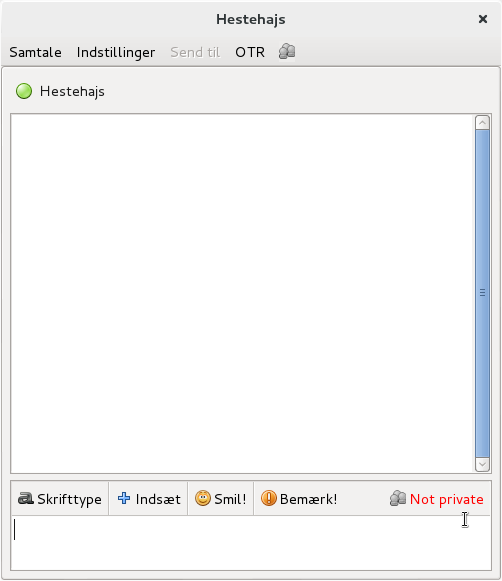Viewport: 502px width, 581px height.
Task: Click the OTR icon in menu bar
Action: pyautogui.click(x=287, y=52)
